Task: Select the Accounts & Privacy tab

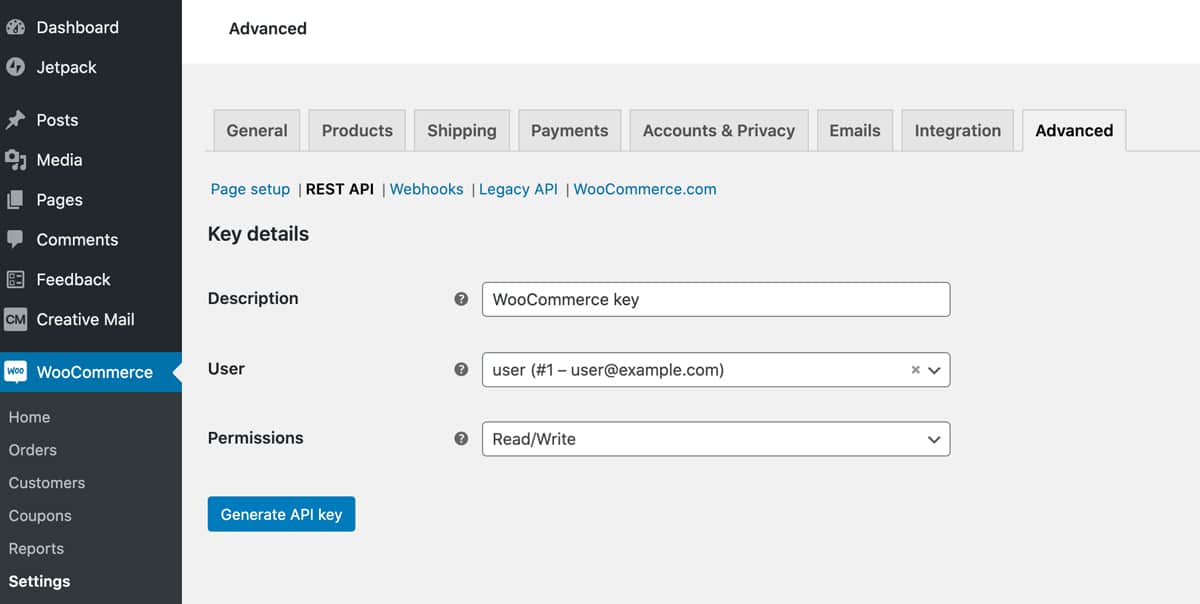Action: (719, 131)
